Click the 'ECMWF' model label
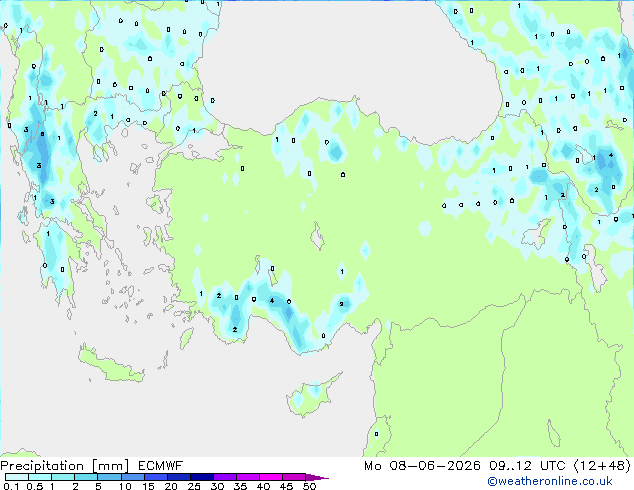Viewport: 634px width, 490px height. (161, 466)
